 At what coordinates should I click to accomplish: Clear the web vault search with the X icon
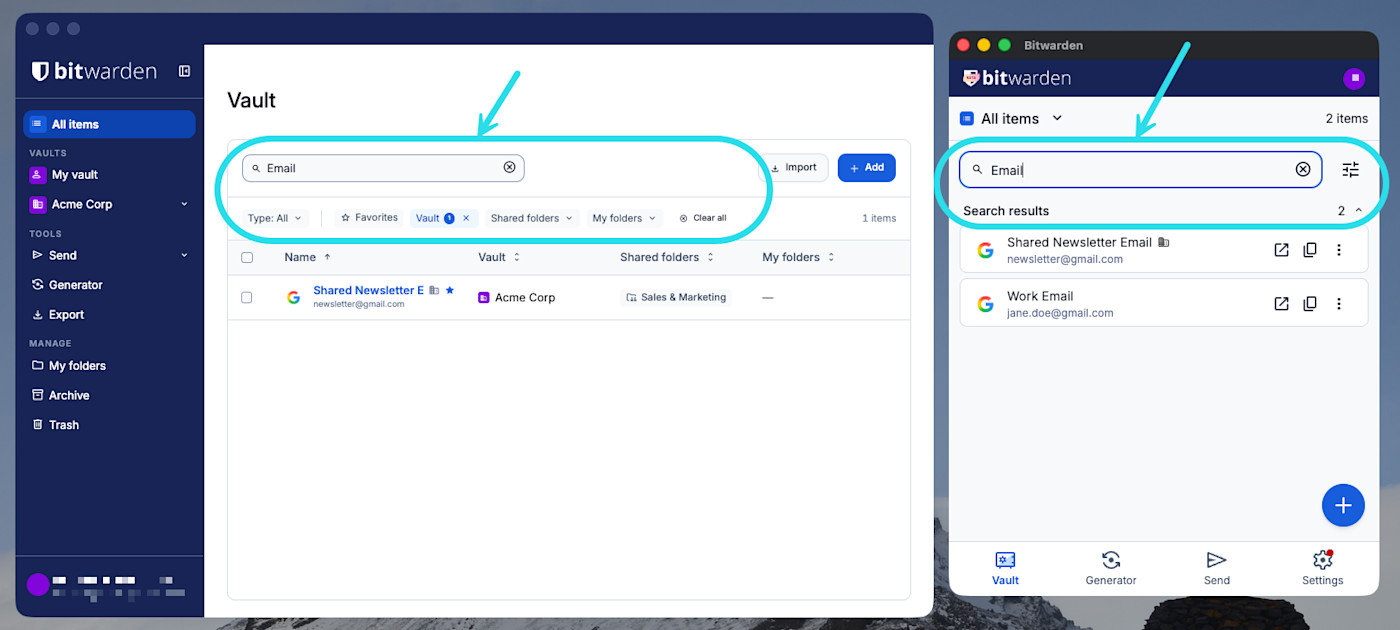(x=509, y=167)
